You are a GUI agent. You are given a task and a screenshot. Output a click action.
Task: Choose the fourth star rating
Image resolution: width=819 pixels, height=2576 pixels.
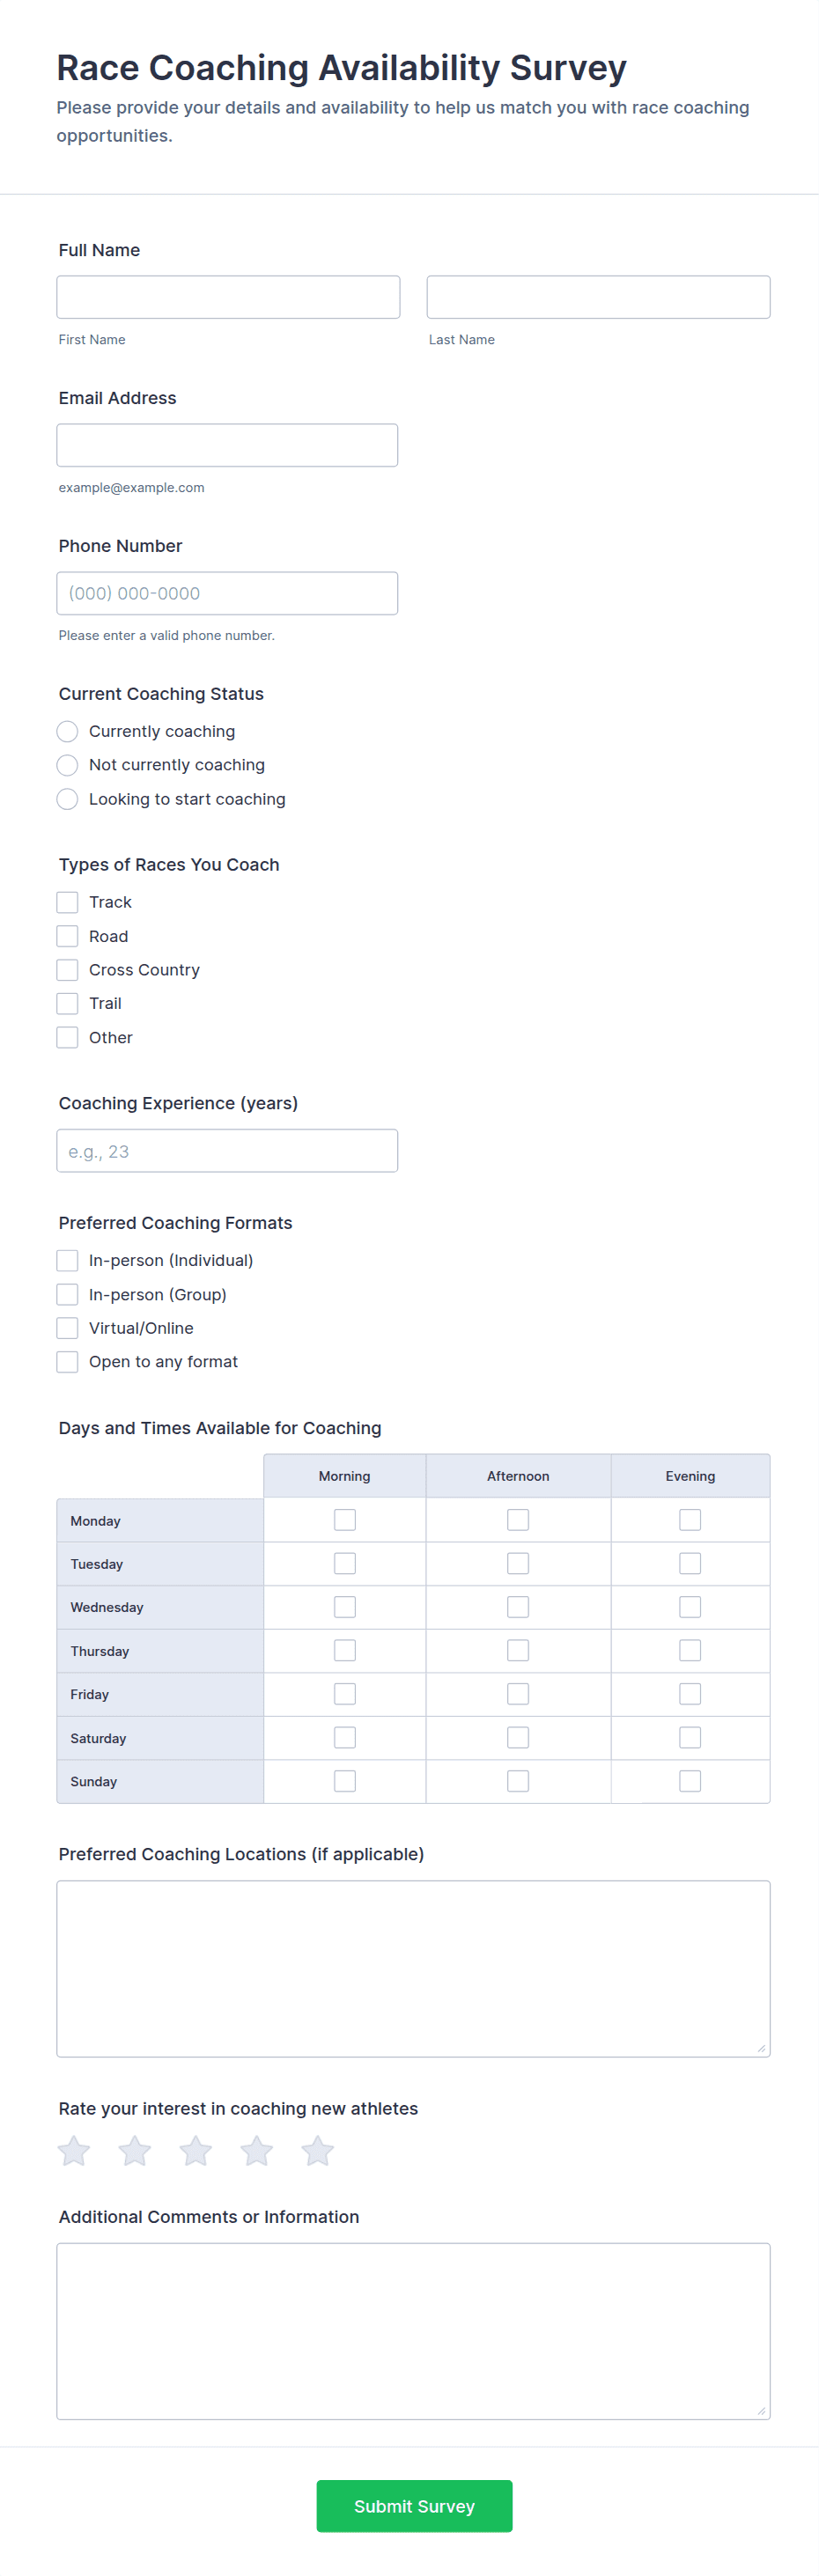pos(257,2151)
